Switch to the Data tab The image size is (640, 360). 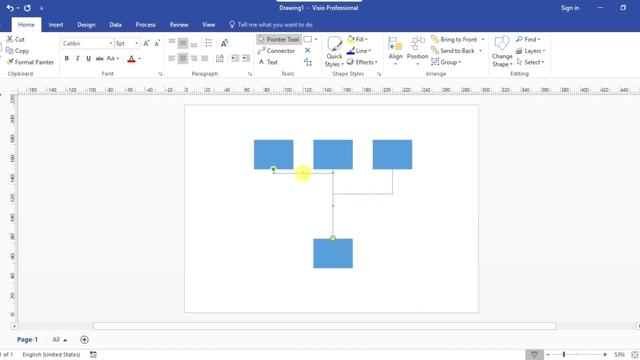pos(116,24)
